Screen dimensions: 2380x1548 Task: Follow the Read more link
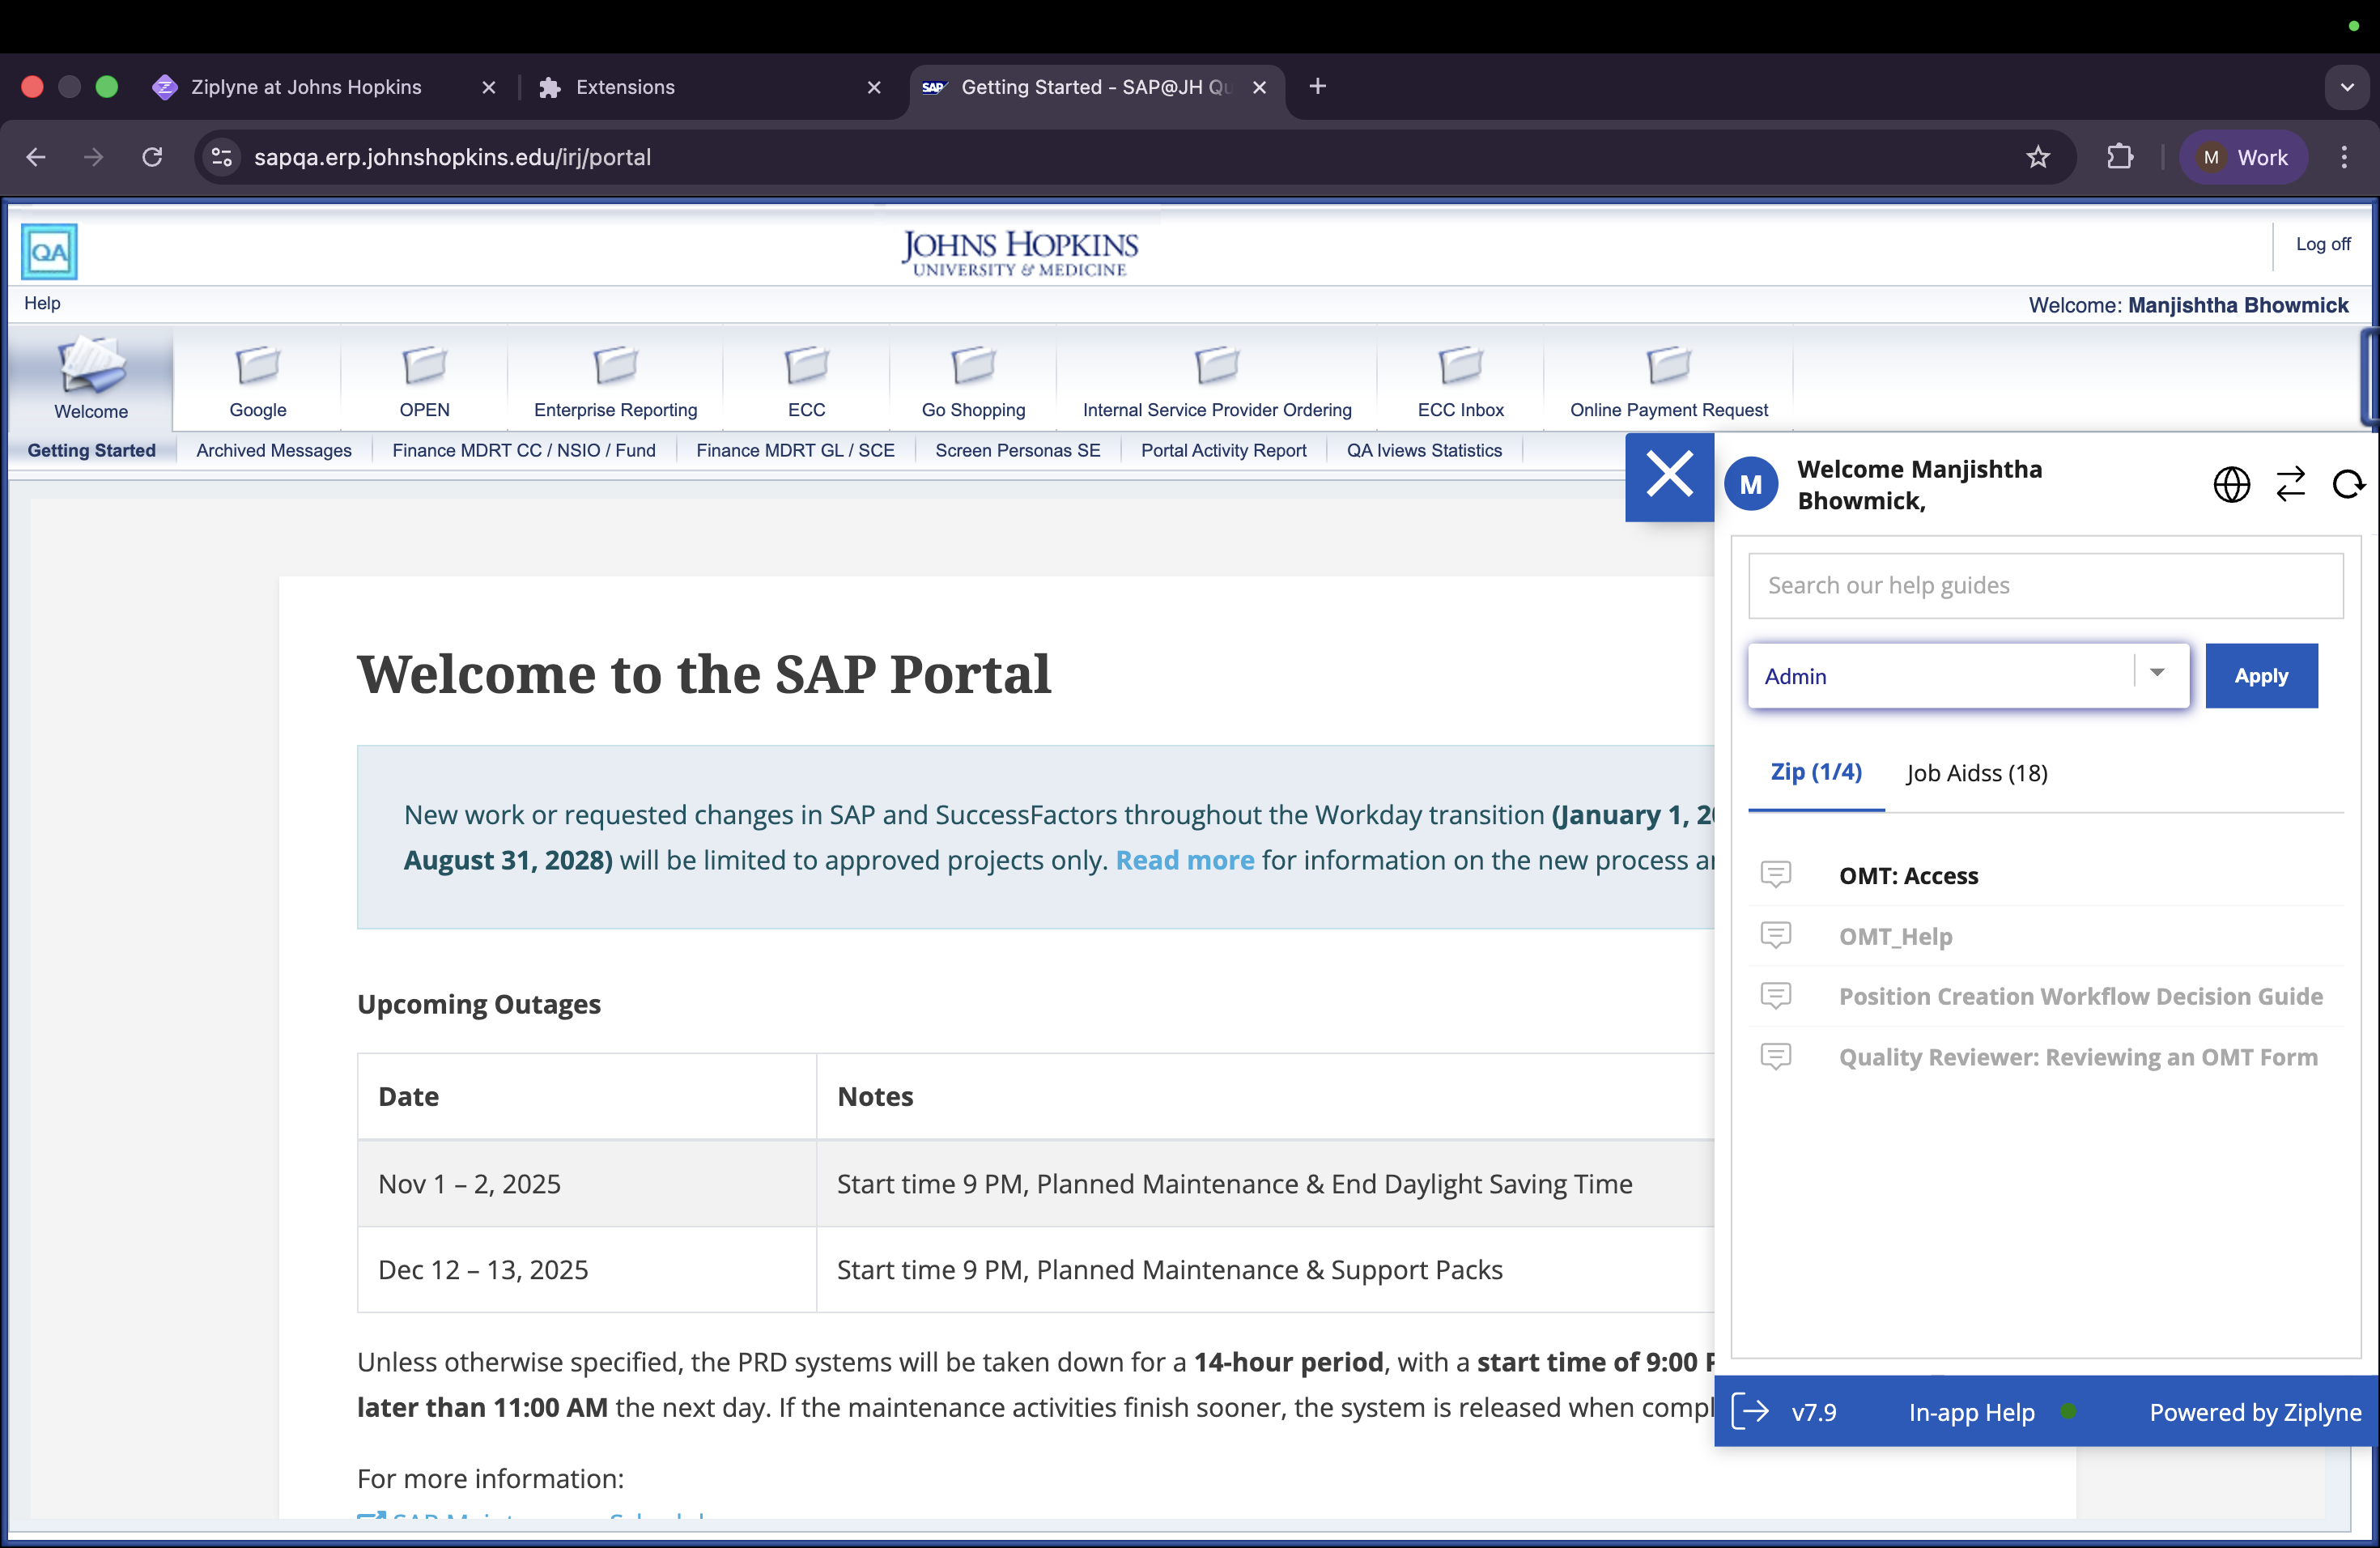tap(1184, 860)
